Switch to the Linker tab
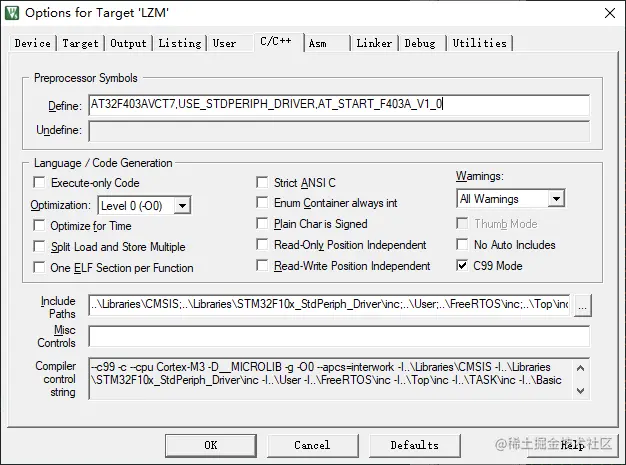Screen dimensions: 626x465 [x=374, y=43]
